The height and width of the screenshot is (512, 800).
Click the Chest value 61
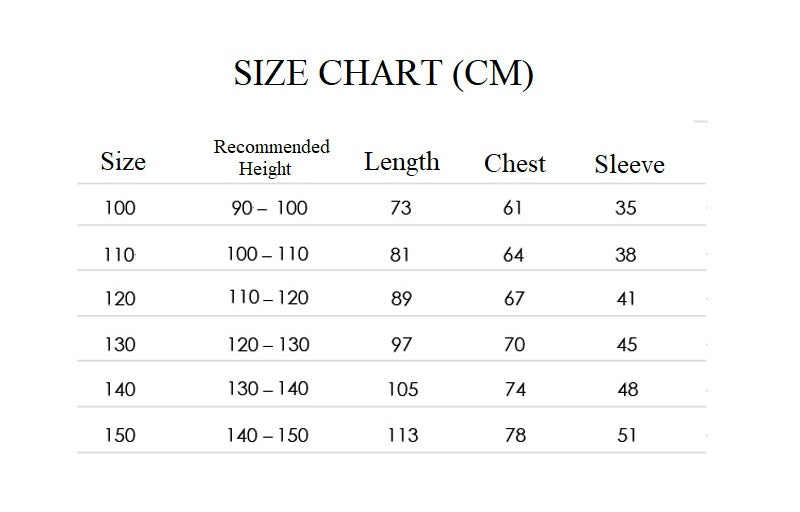514,208
